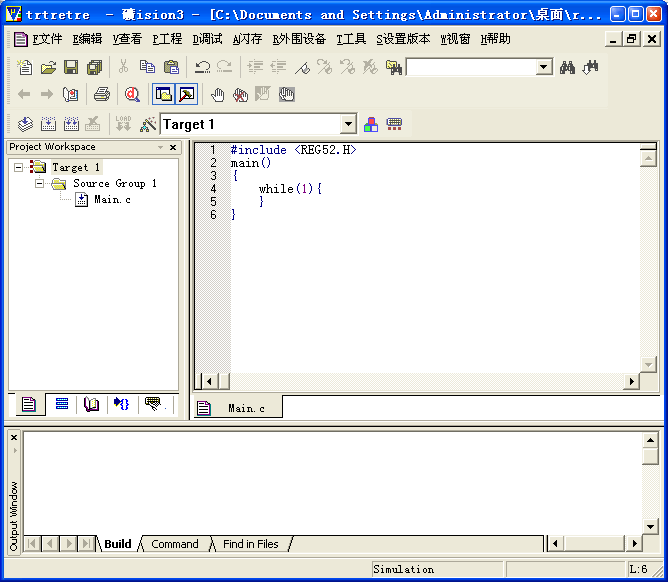Screen dimensions: 668x582
Task: Copy selection icon in toolbar
Action: [x=147, y=67]
